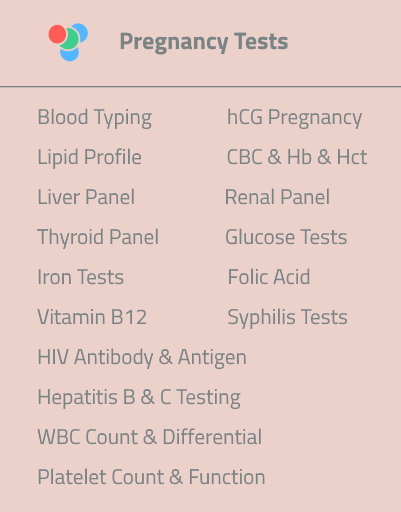The image size is (401, 512).
Task: Open the Thyroid Panel link
Action: 98,237
